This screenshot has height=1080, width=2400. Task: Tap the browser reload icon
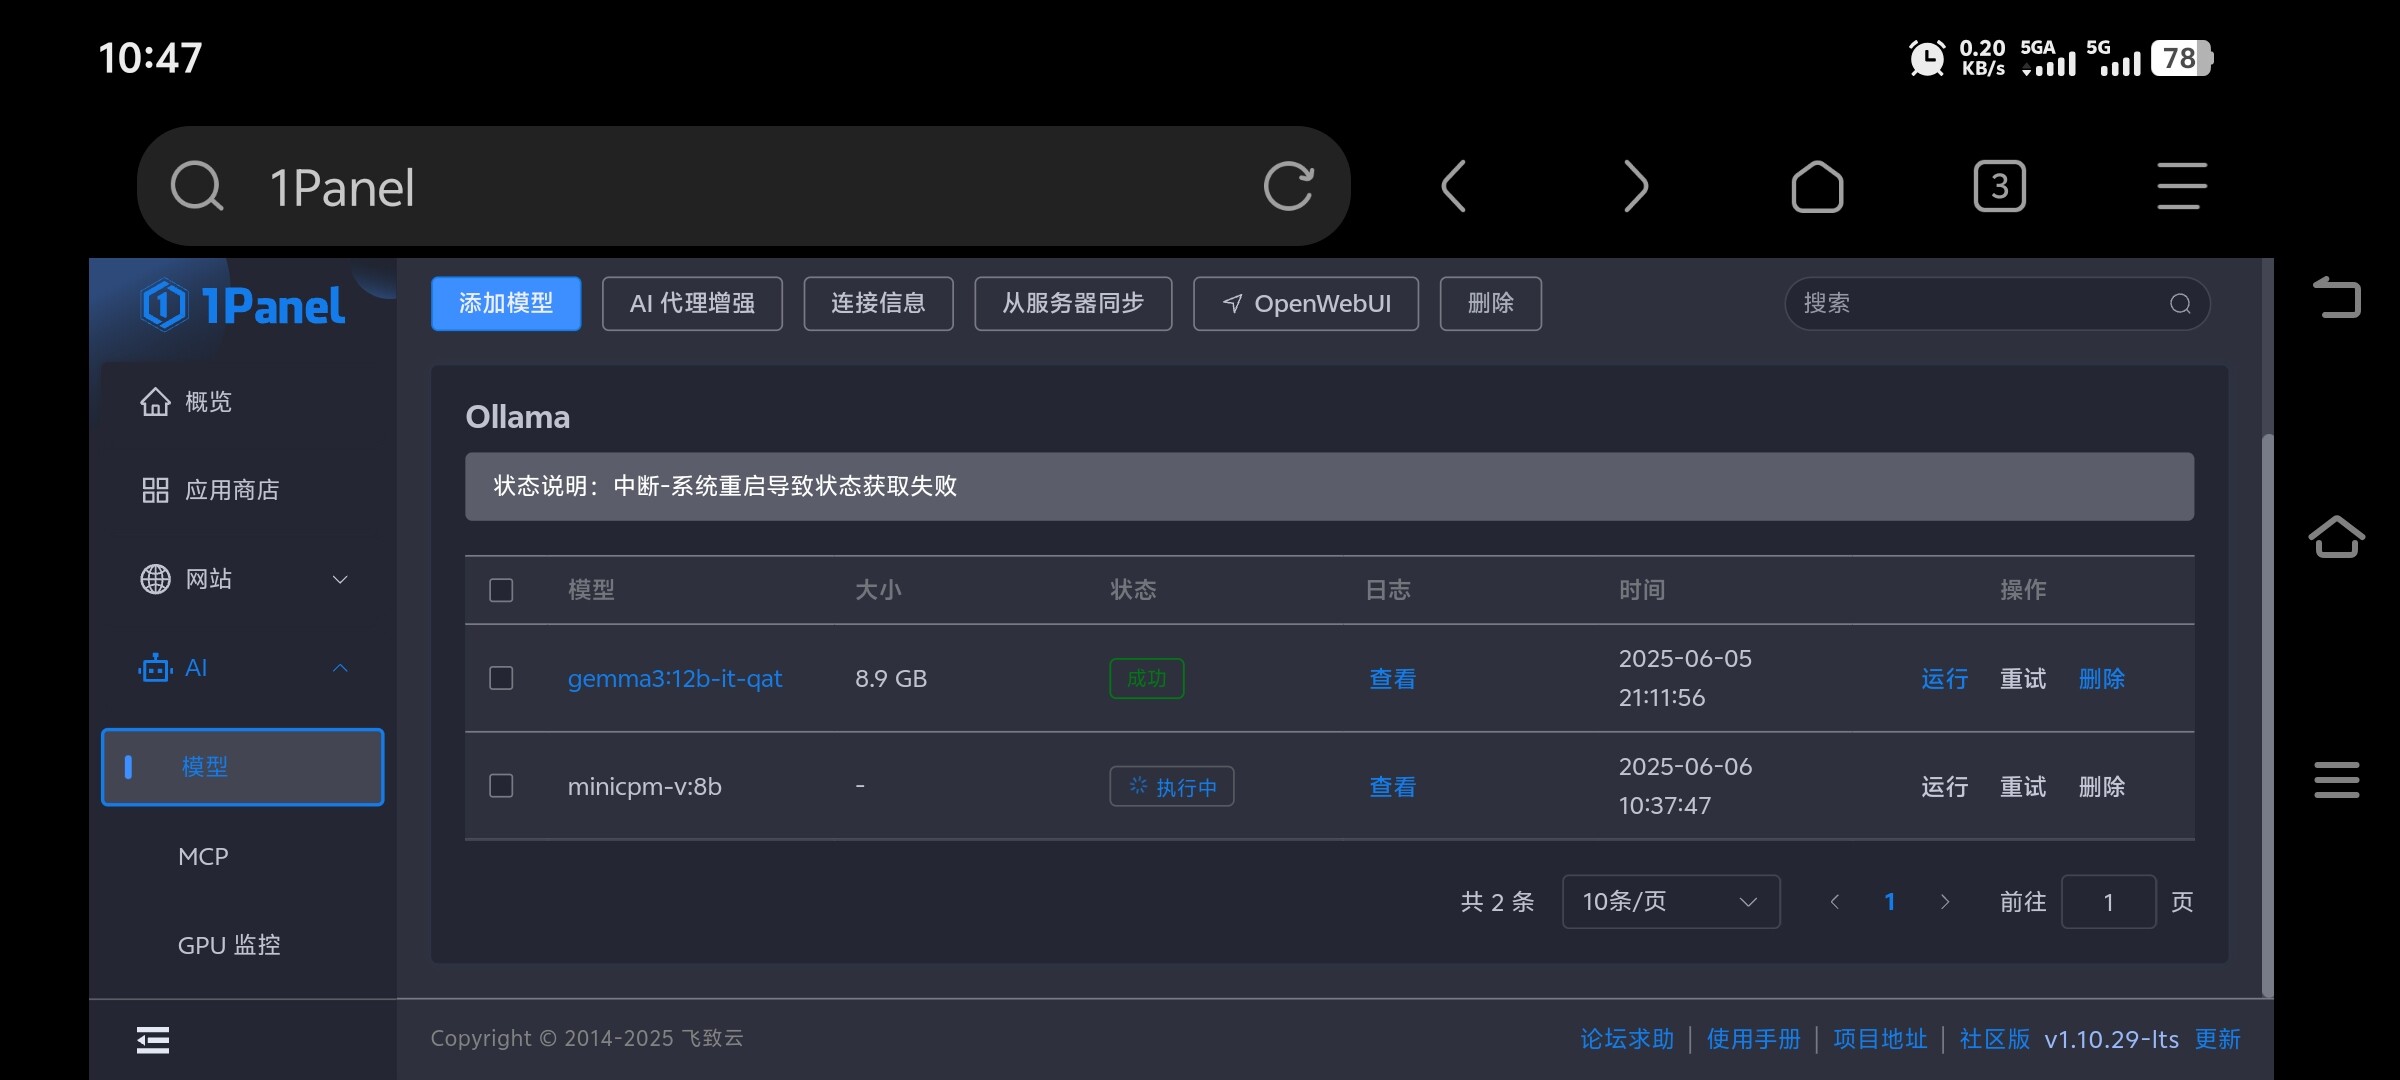tap(1288, 186)
